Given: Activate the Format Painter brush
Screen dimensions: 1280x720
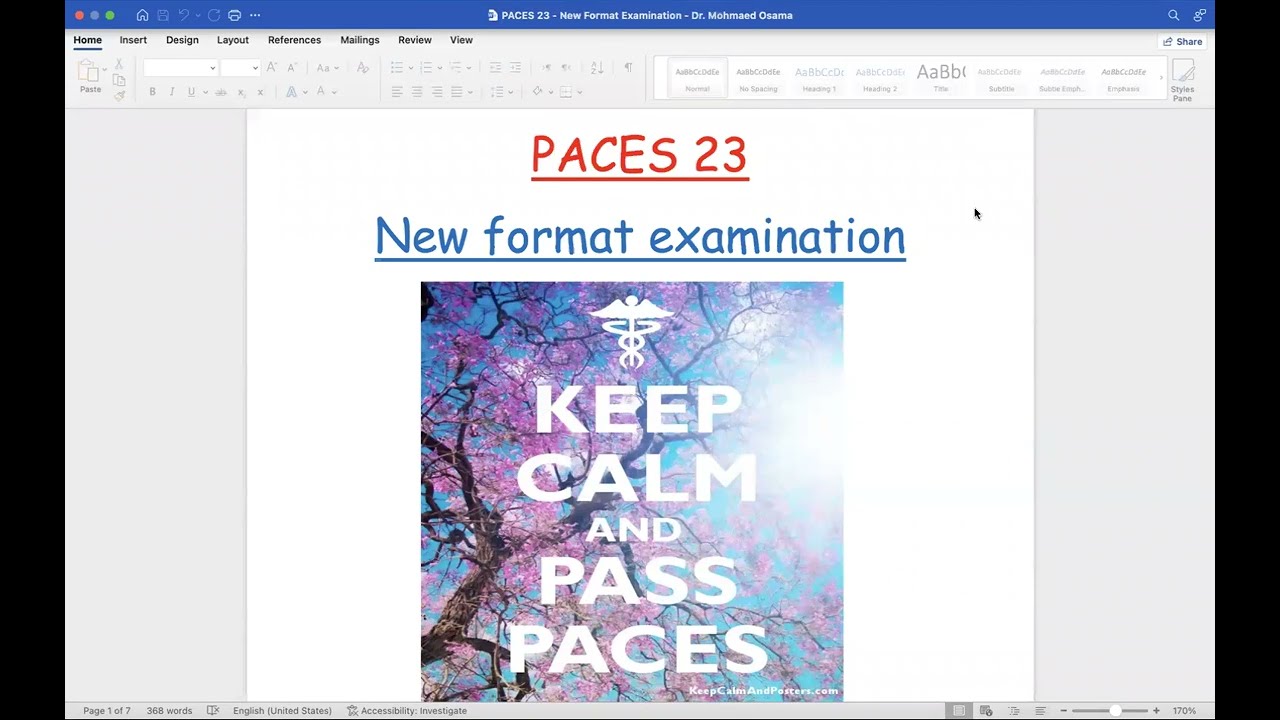Looking at the screenshot, I should [x=118, y=95].
